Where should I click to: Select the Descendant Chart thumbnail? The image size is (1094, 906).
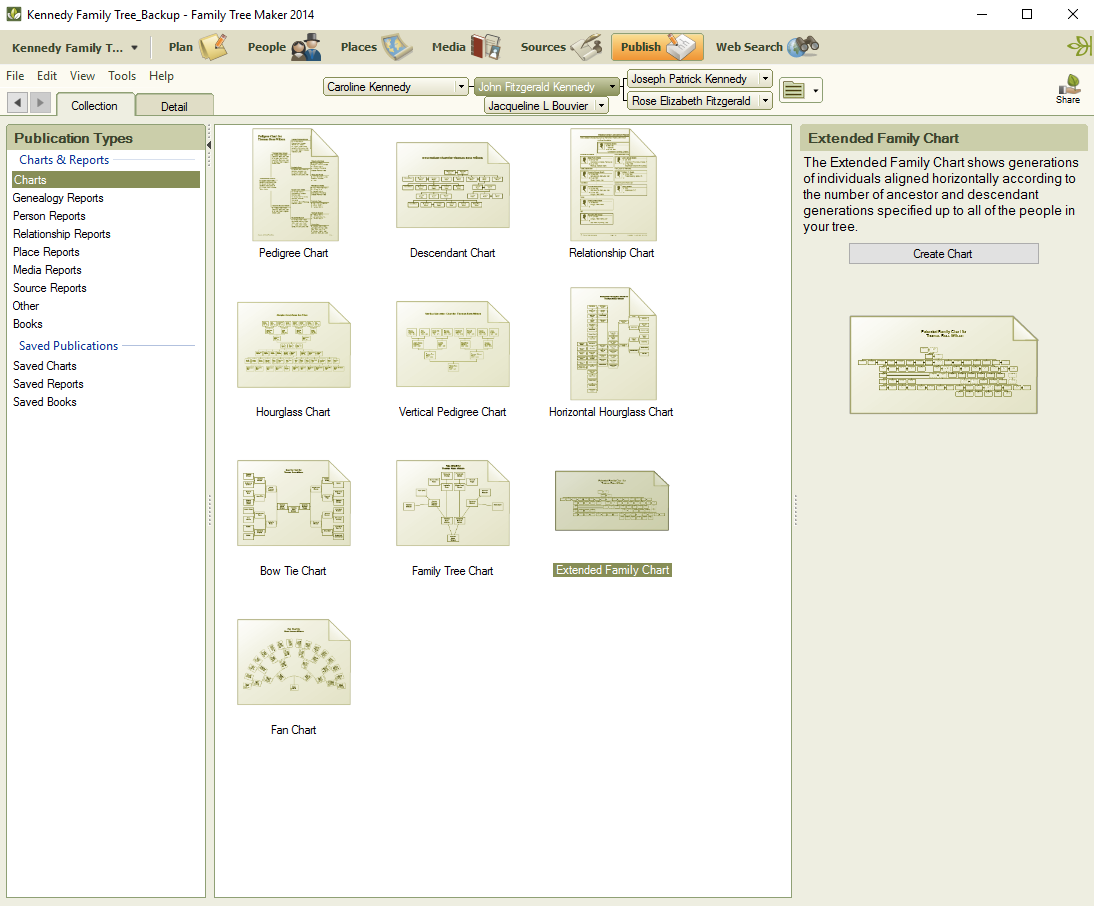[x=453, y=185]
